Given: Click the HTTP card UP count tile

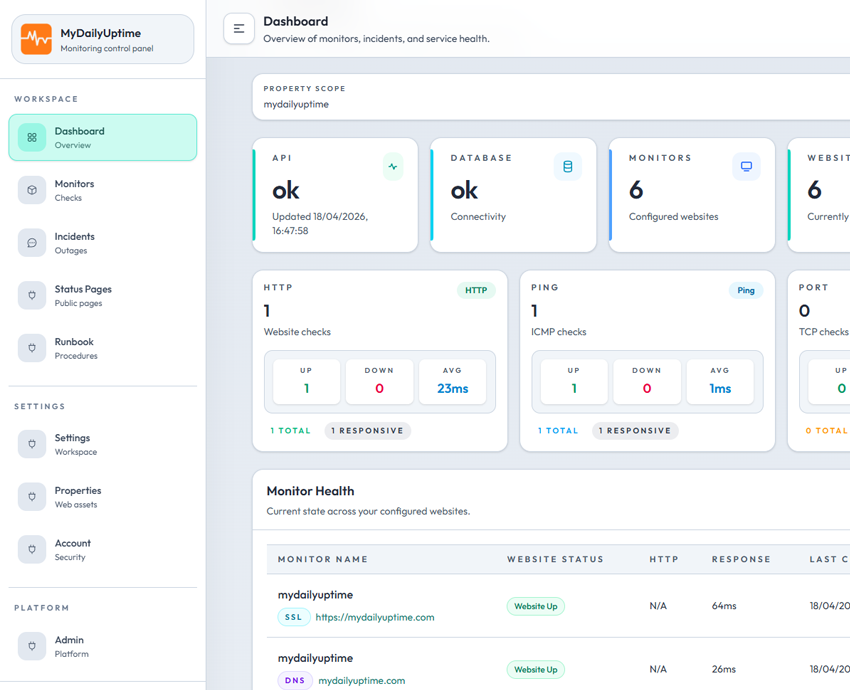Looking at the screenshot, I should click(x=306, y=382).
